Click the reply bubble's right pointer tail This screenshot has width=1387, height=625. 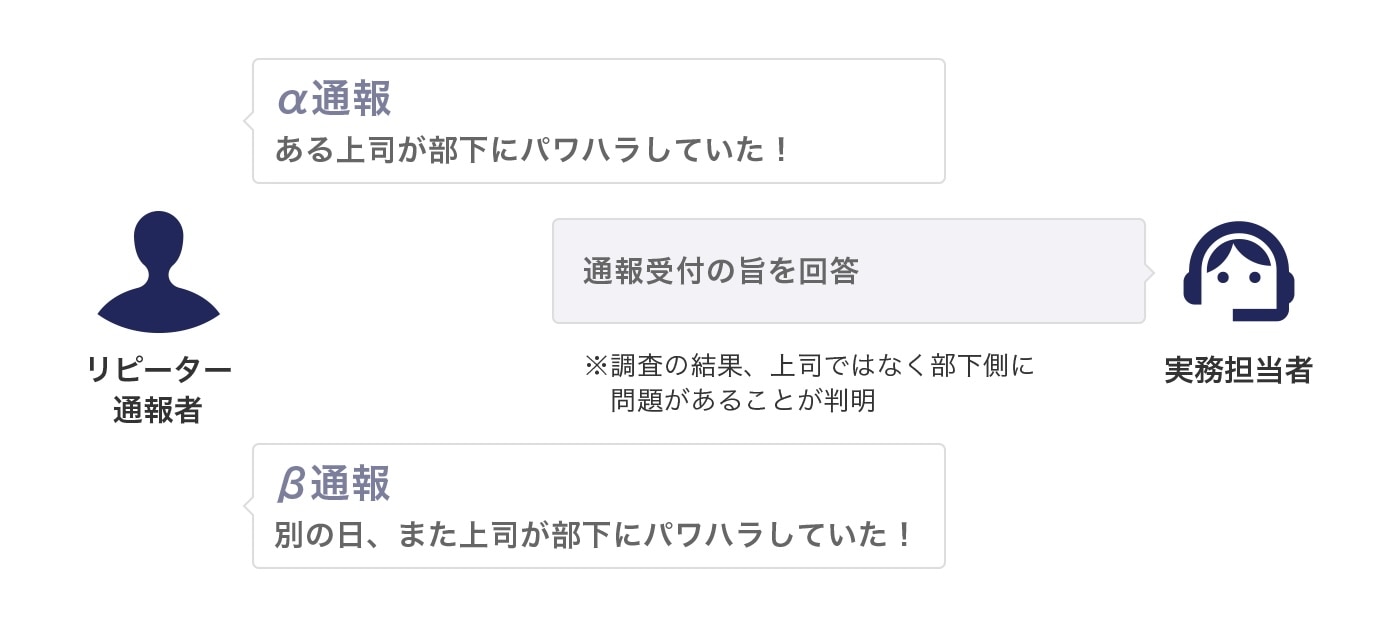[1149, 271]
